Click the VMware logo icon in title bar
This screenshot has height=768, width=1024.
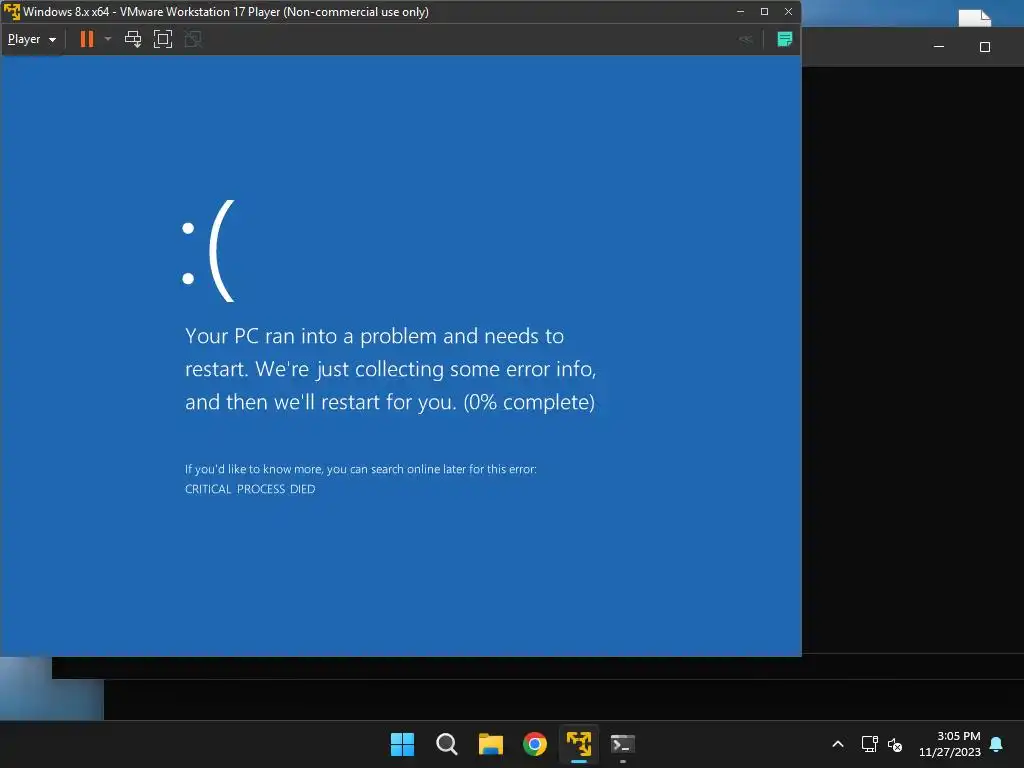click(x=12, y=12)
